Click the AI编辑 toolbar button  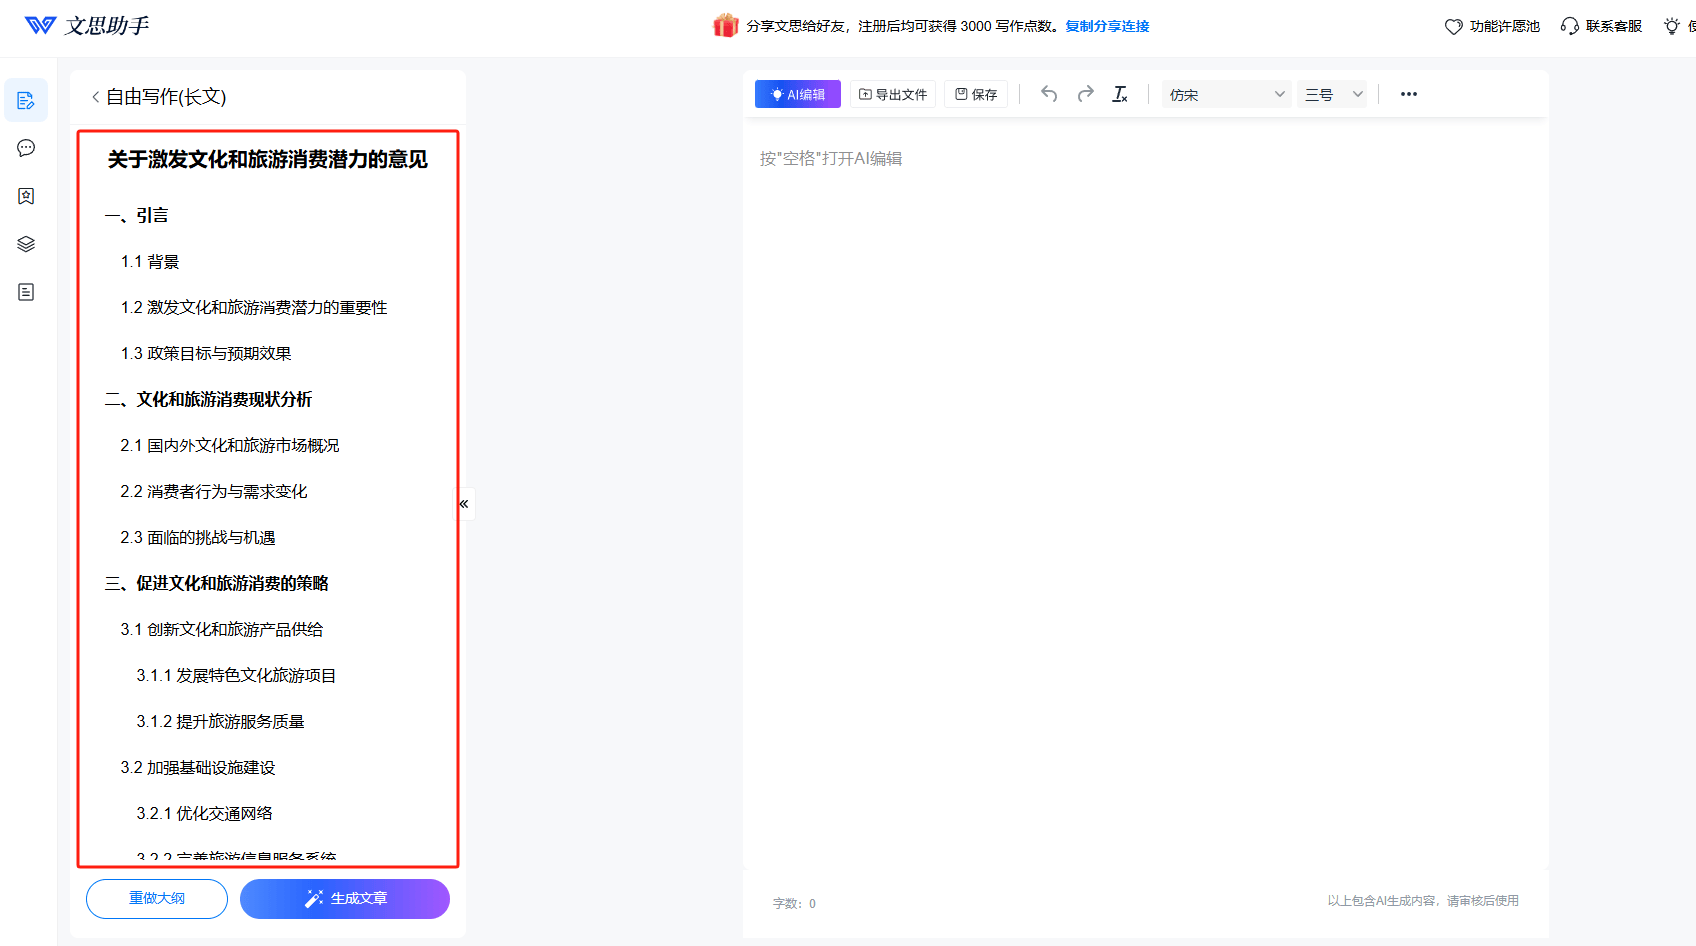point(797,93)
